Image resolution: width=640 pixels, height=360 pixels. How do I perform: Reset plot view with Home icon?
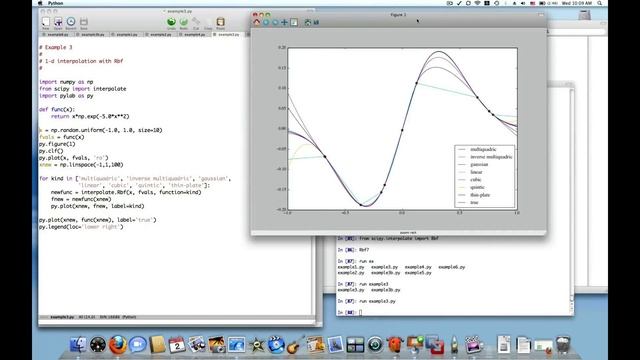(x=257, y=22)
